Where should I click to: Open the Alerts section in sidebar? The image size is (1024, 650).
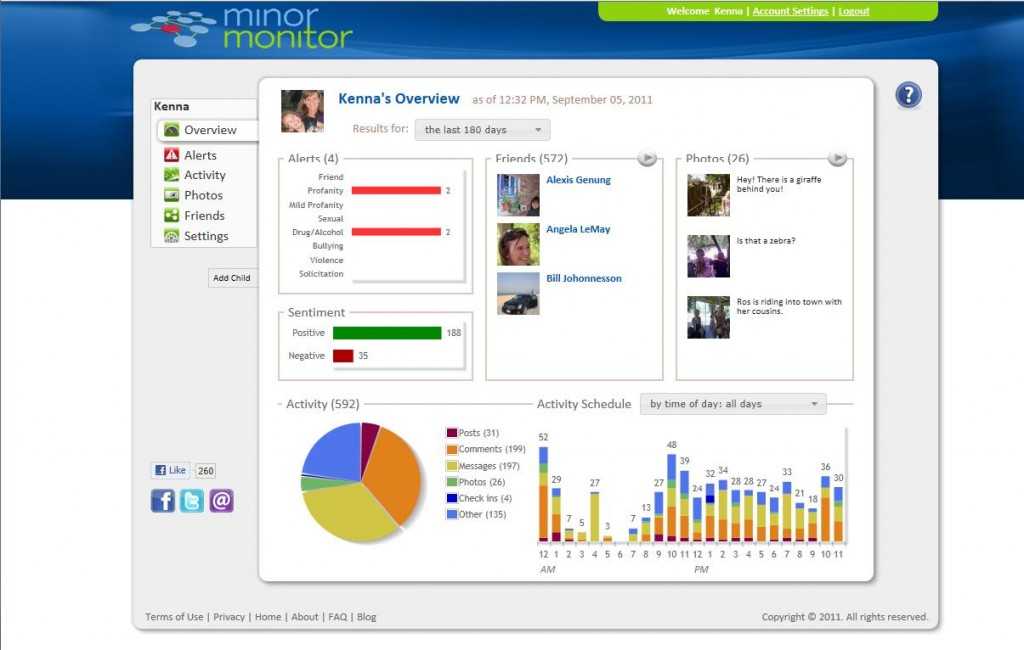(x=200, y=155)
